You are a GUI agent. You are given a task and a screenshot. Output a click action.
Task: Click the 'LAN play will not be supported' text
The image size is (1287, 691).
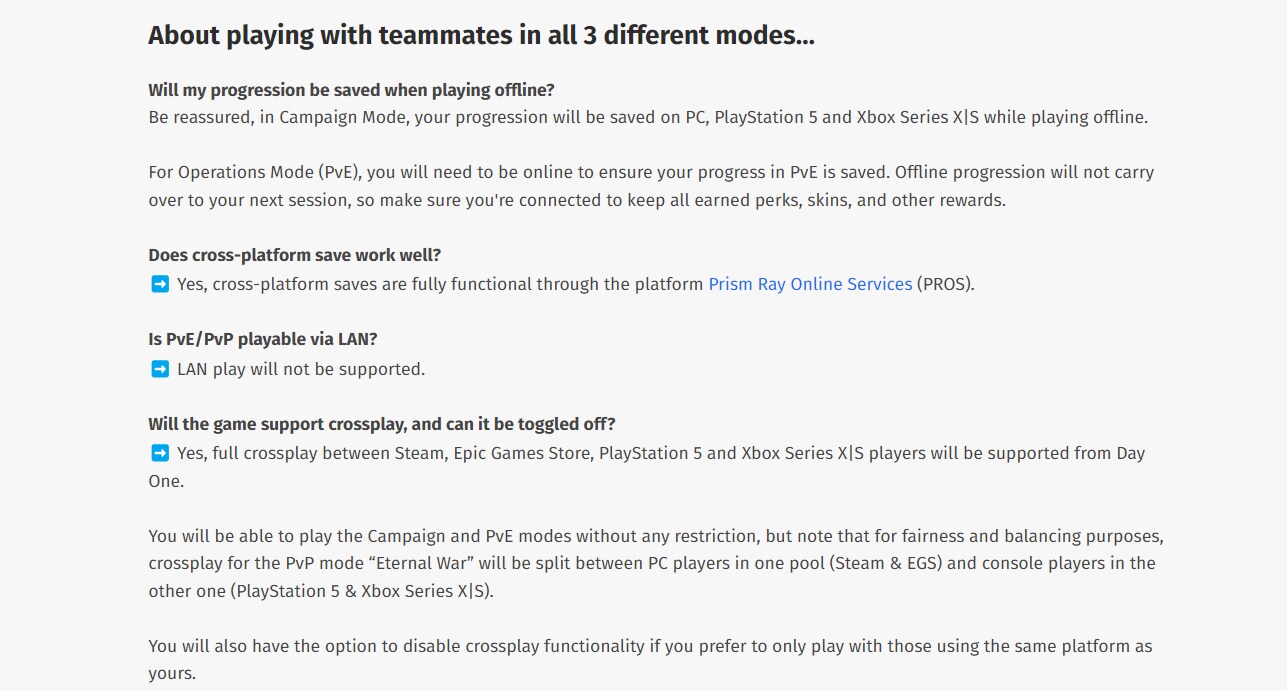coord(301,369)
